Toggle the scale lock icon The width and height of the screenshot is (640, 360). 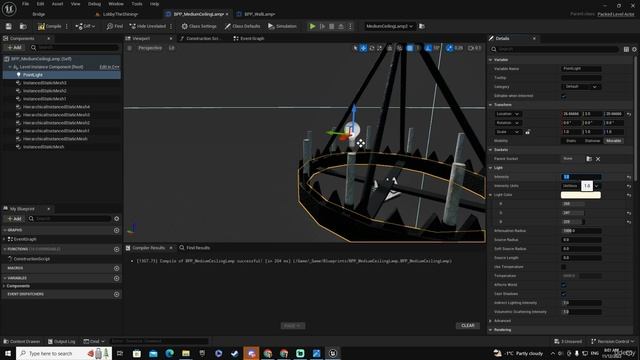coord(528,132)
